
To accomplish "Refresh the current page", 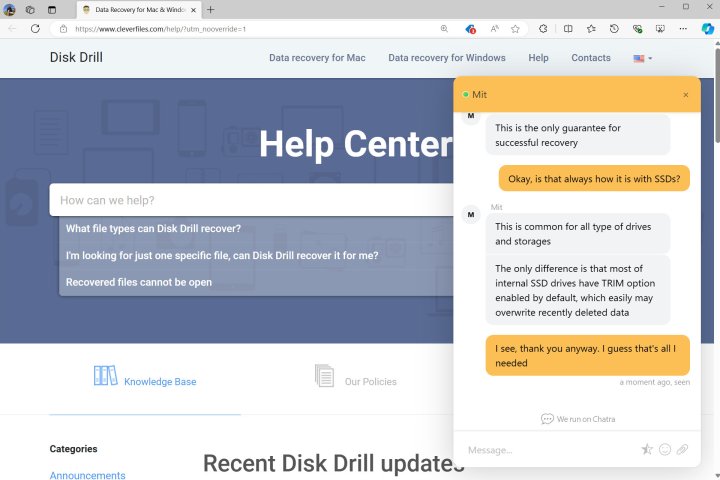I will click(x=36, y=29).
